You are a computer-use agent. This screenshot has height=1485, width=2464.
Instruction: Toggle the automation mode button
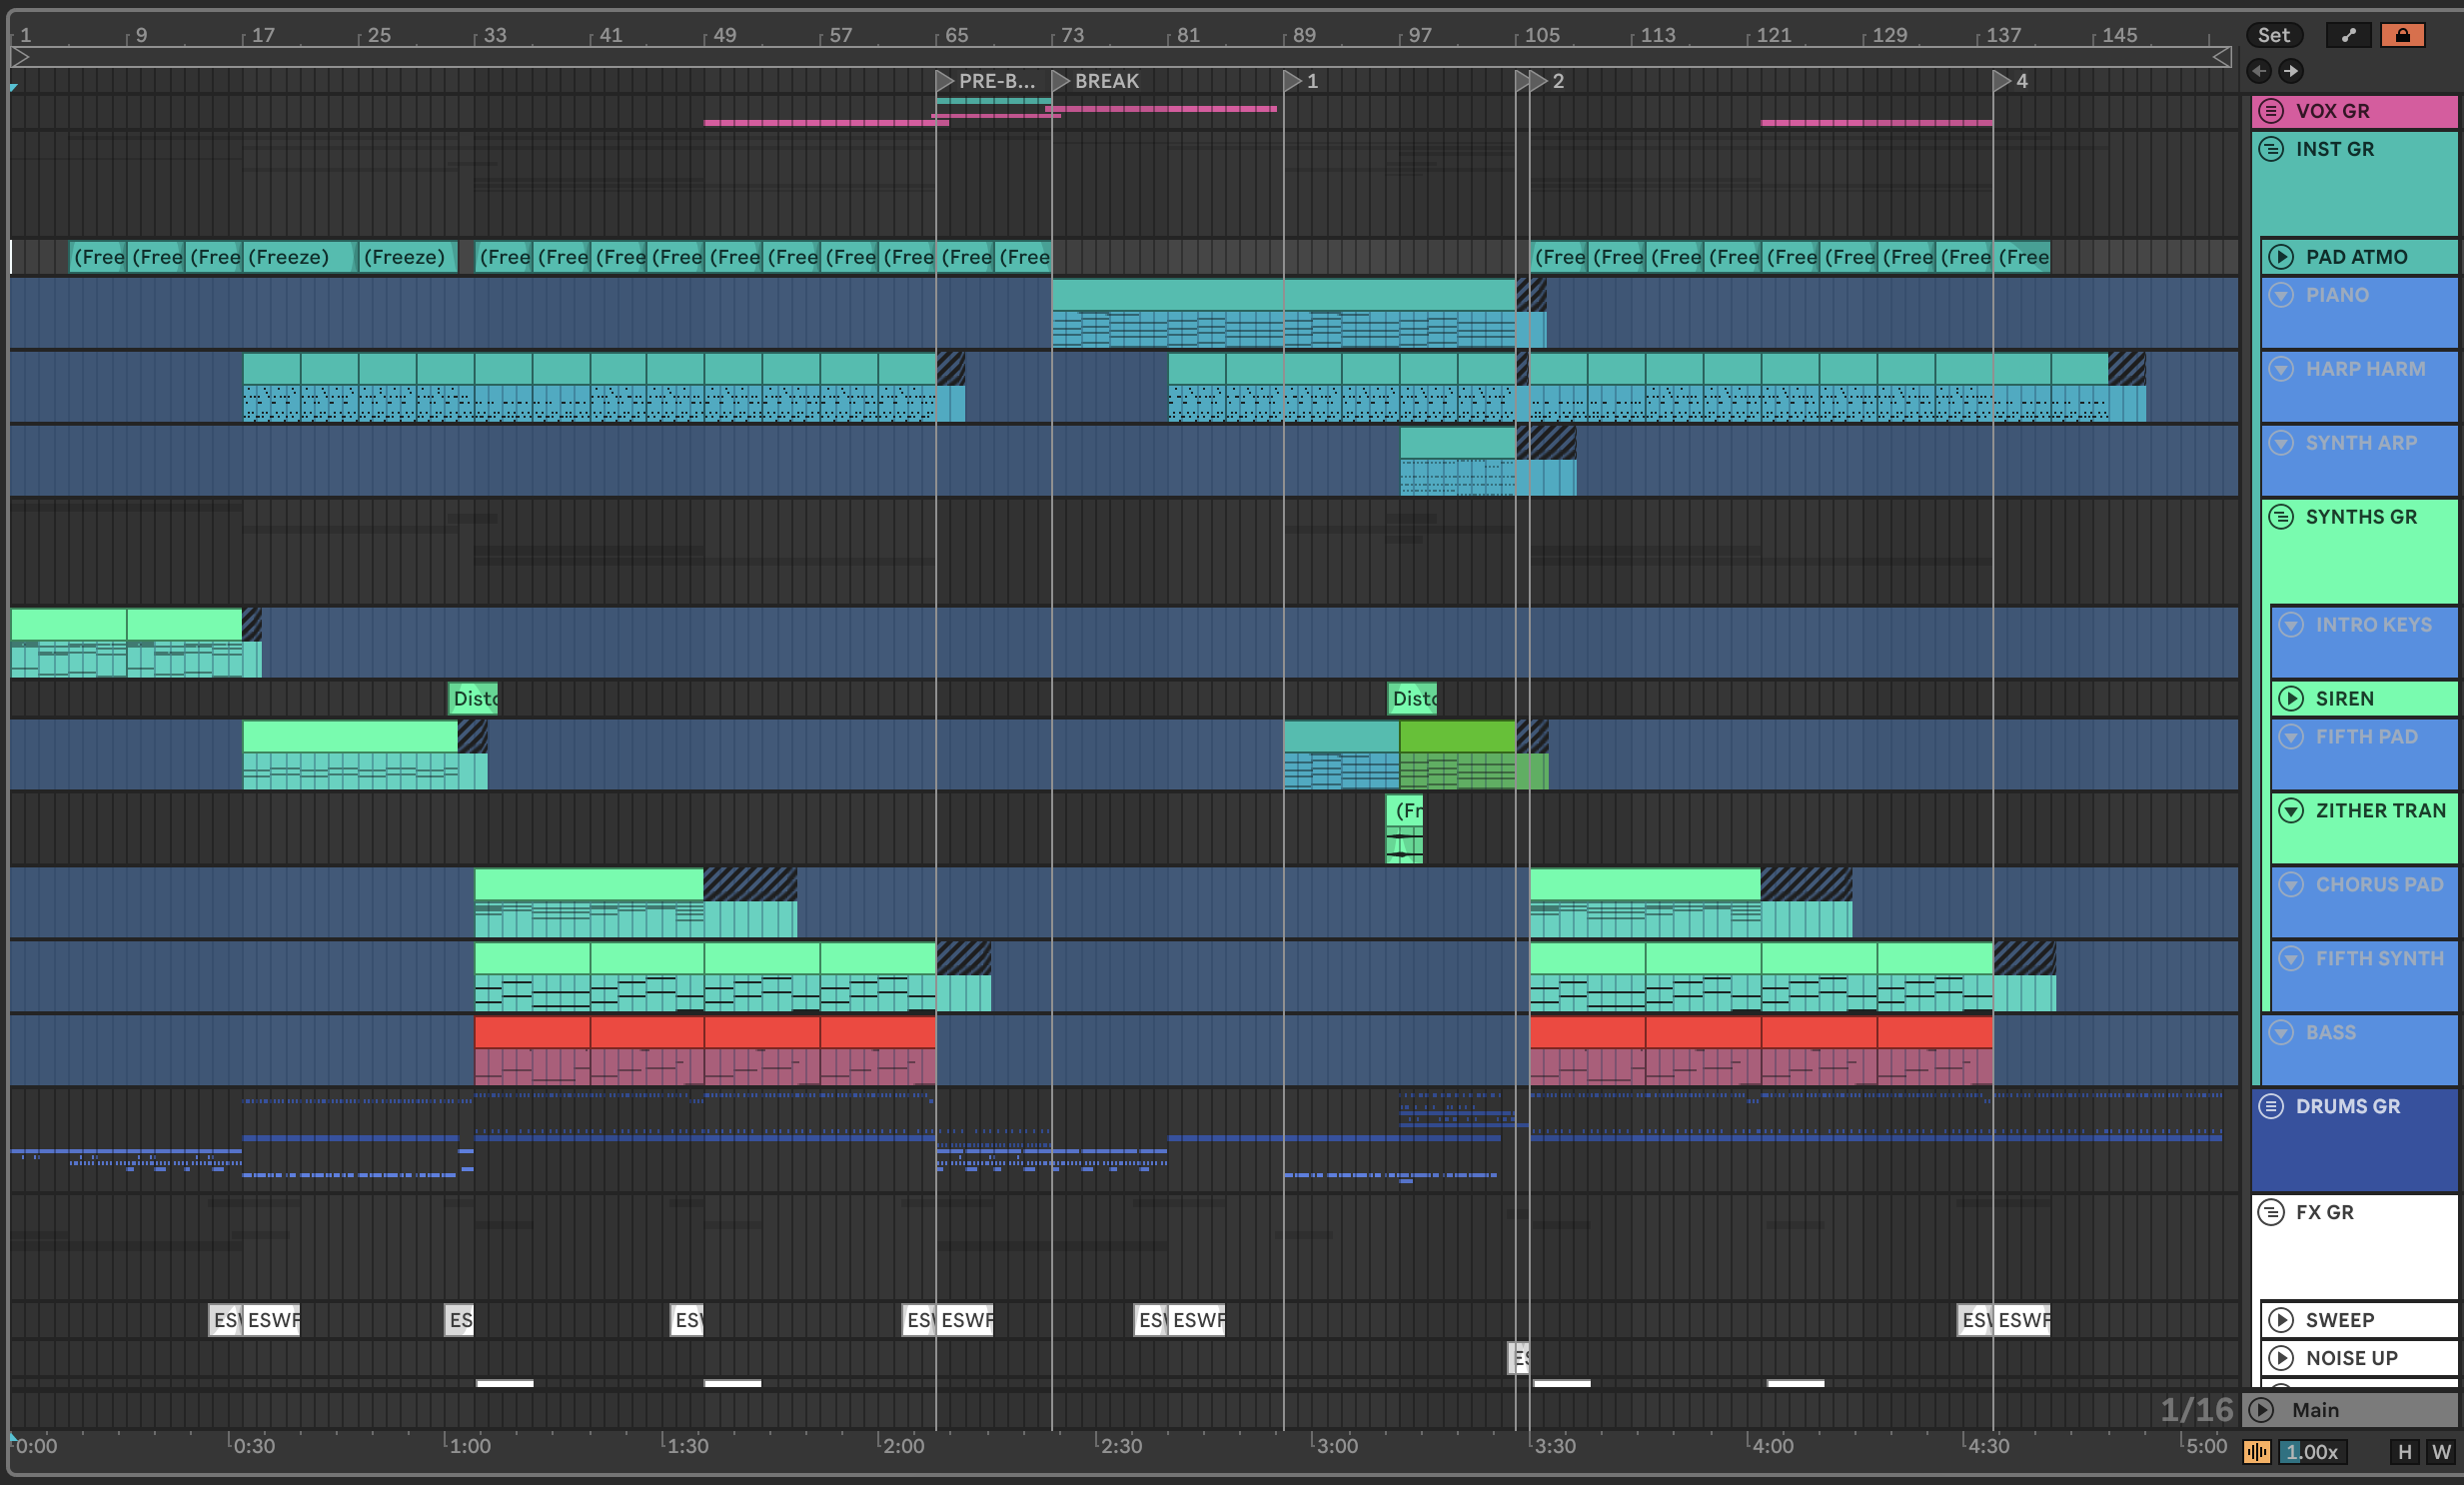pyautogui.click(x=2348, y=35)
